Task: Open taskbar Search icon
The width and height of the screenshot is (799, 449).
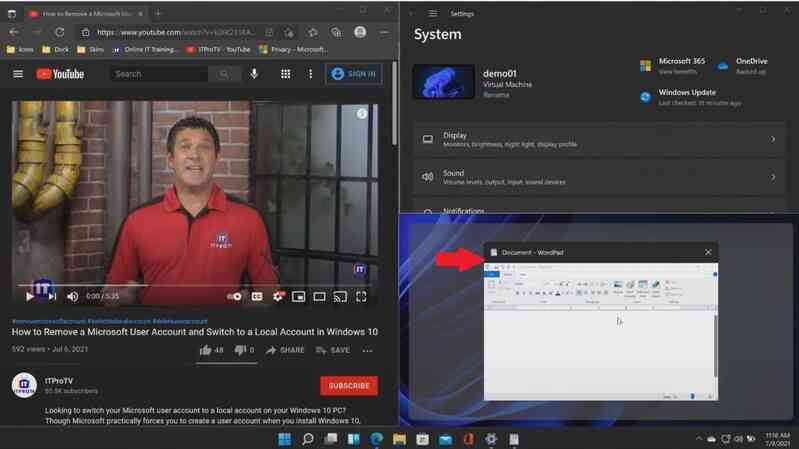Action: point(307,439)
